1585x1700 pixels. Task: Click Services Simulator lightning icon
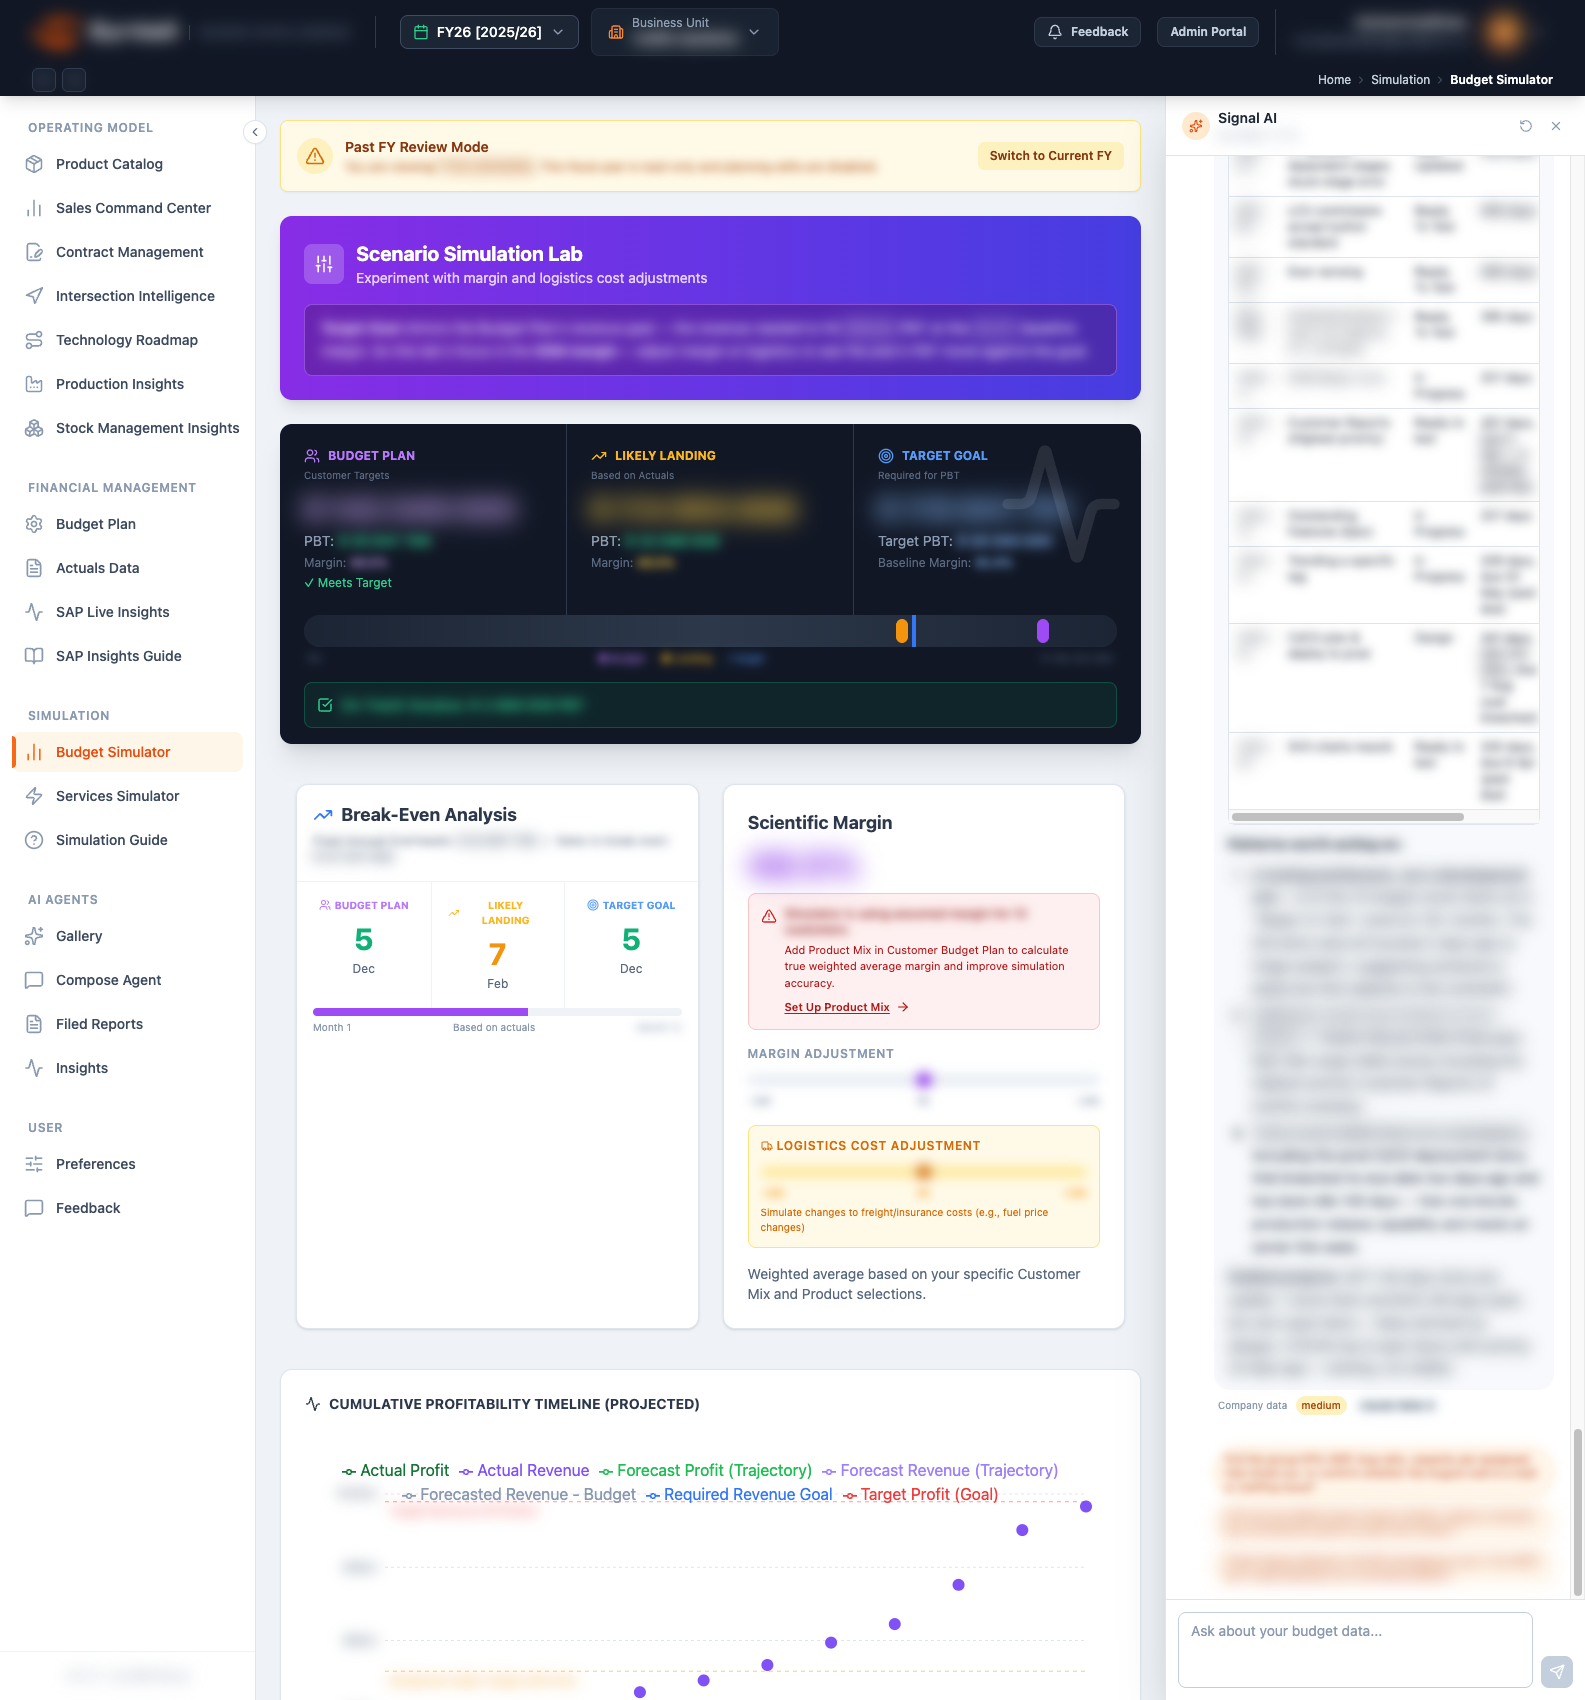(34, 796)
